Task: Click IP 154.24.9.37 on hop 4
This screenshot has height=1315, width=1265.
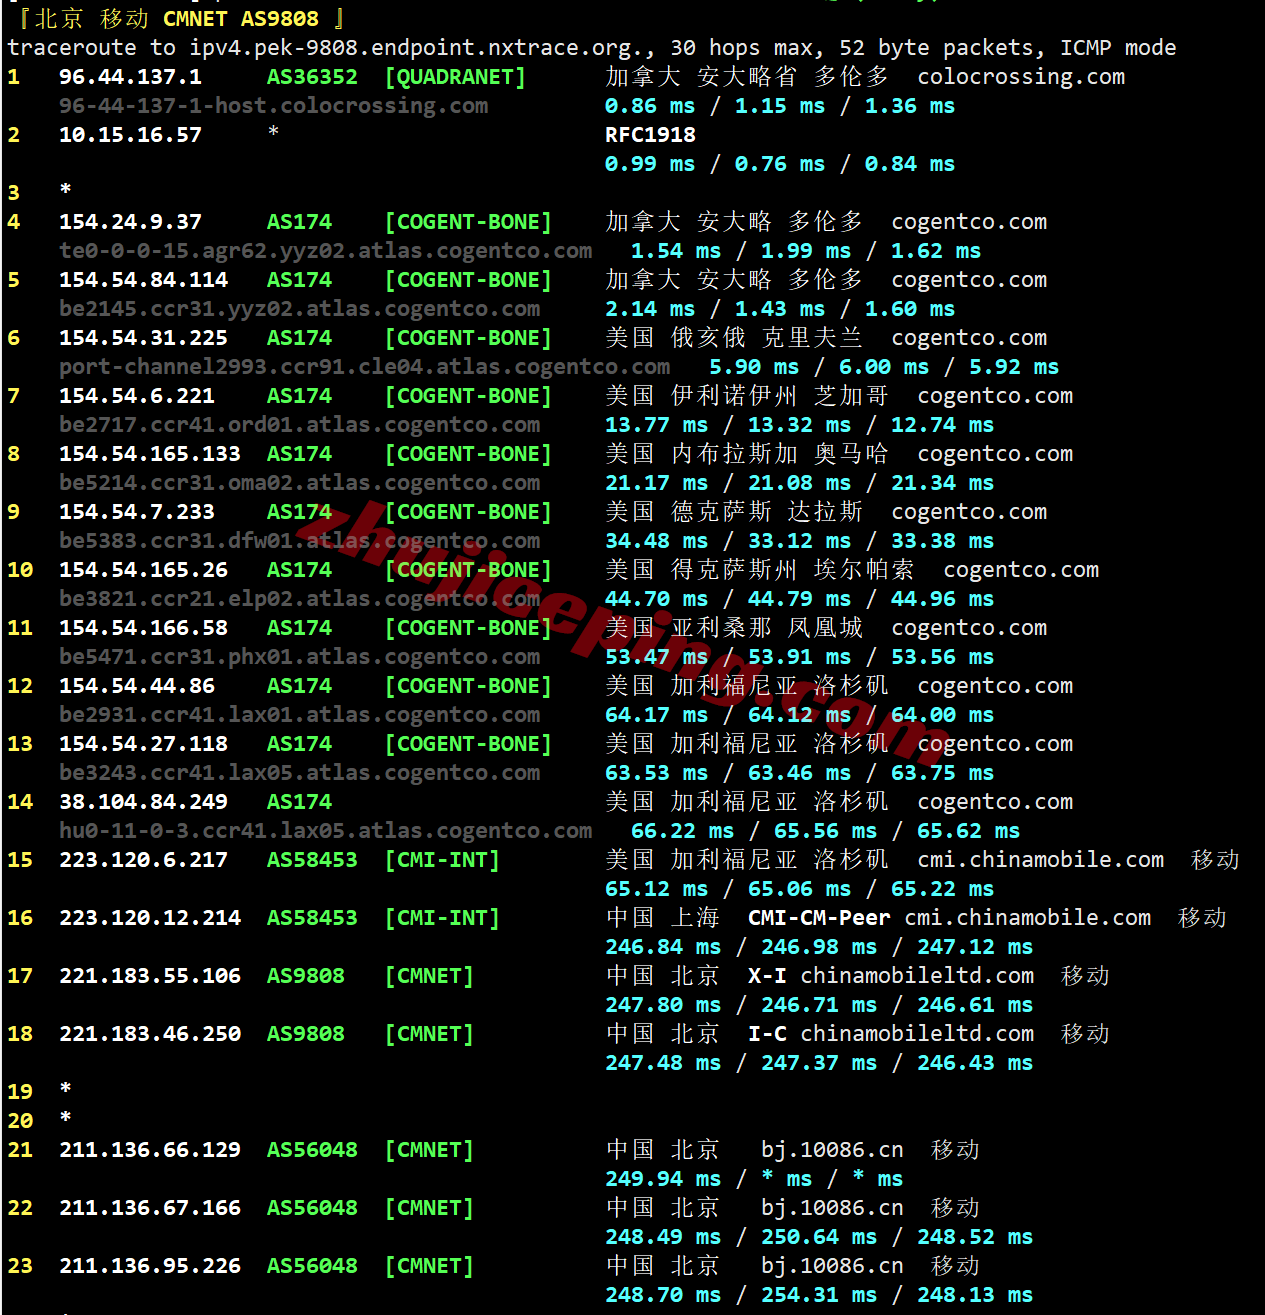Action: click(x=130, y=222)
